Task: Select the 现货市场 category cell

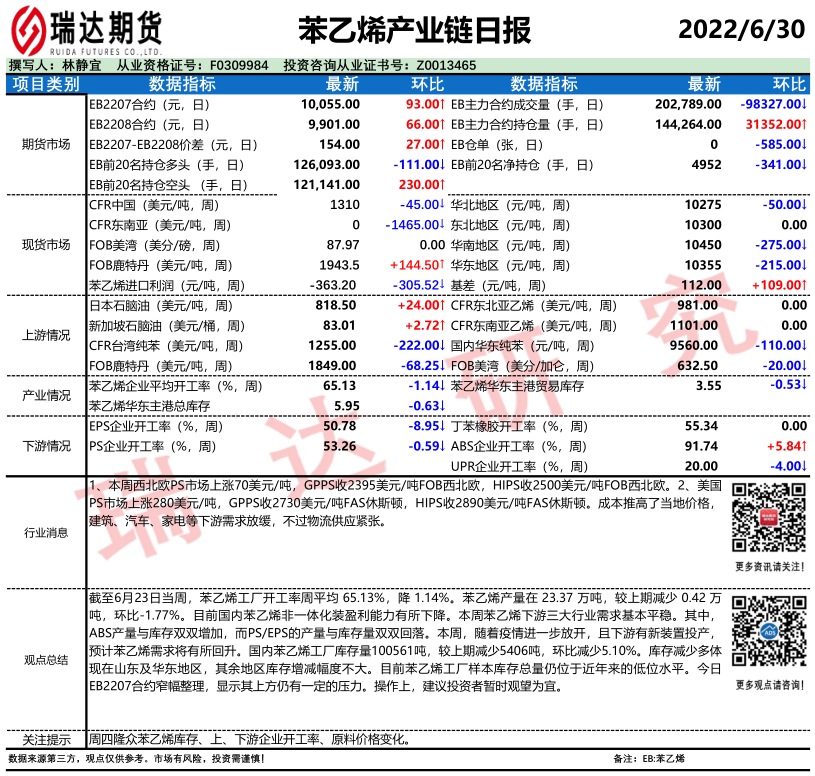Action: pos(45,245)
